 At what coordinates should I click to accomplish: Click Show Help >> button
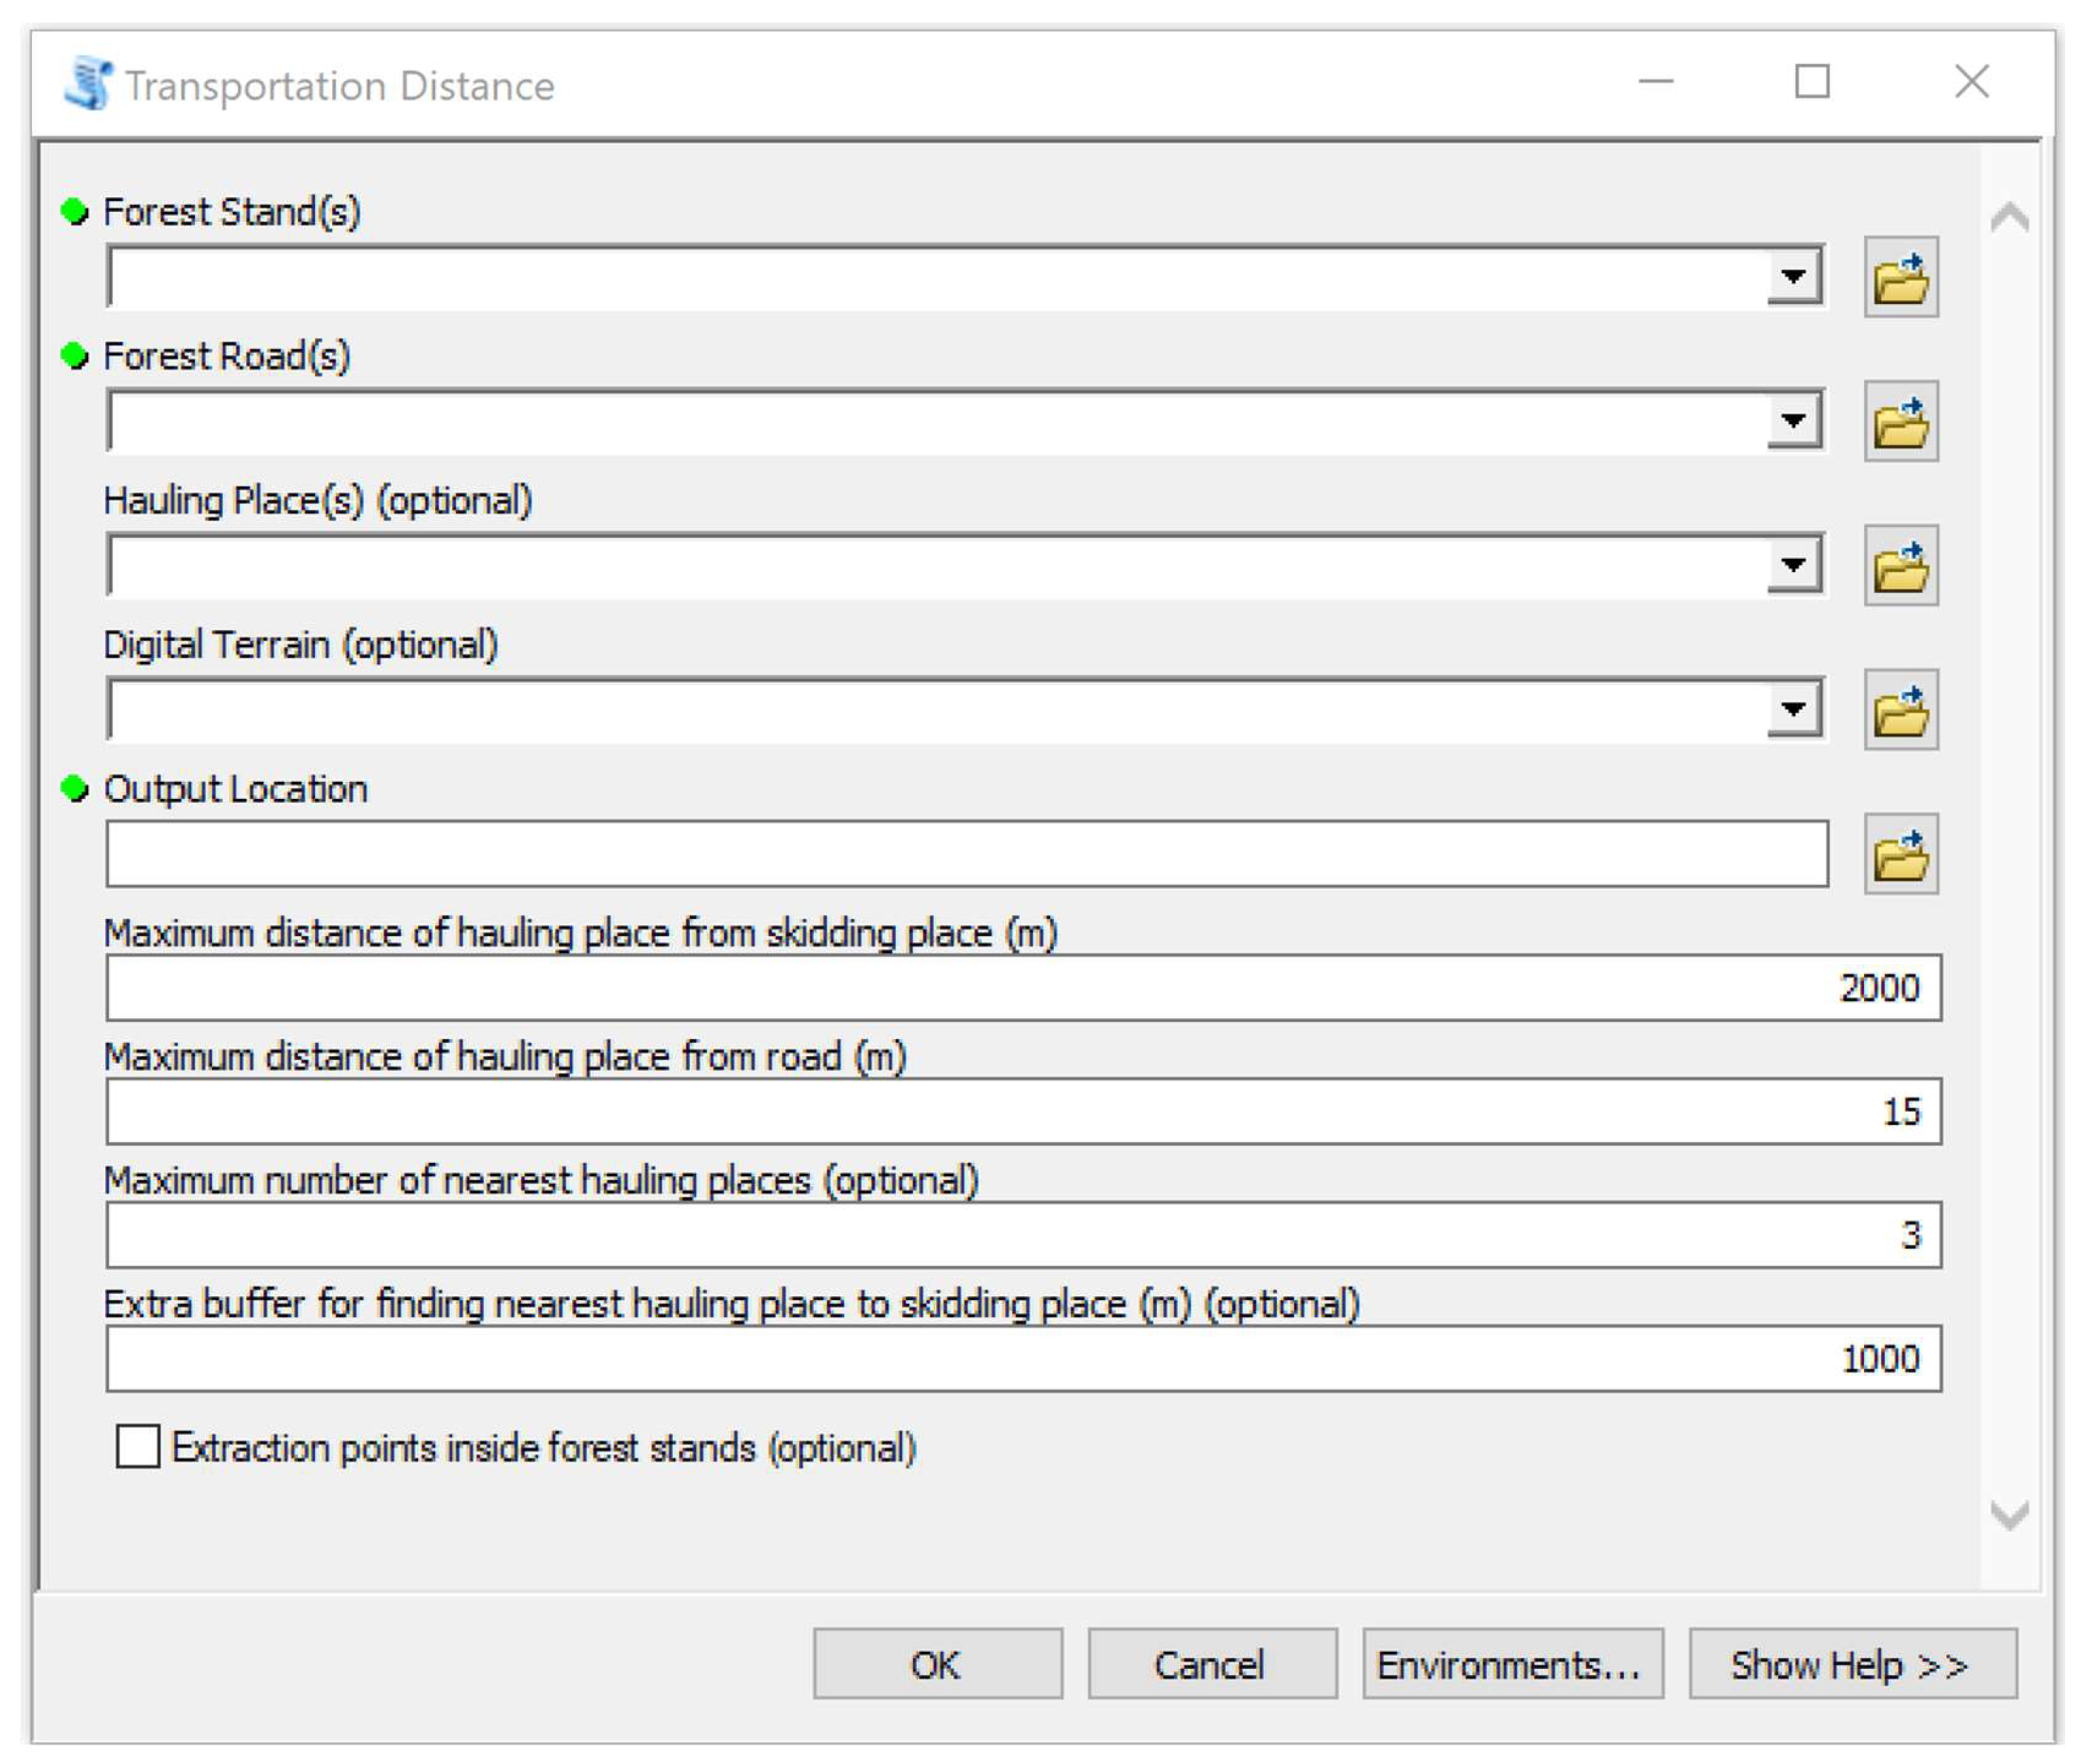(1852, 1664)
